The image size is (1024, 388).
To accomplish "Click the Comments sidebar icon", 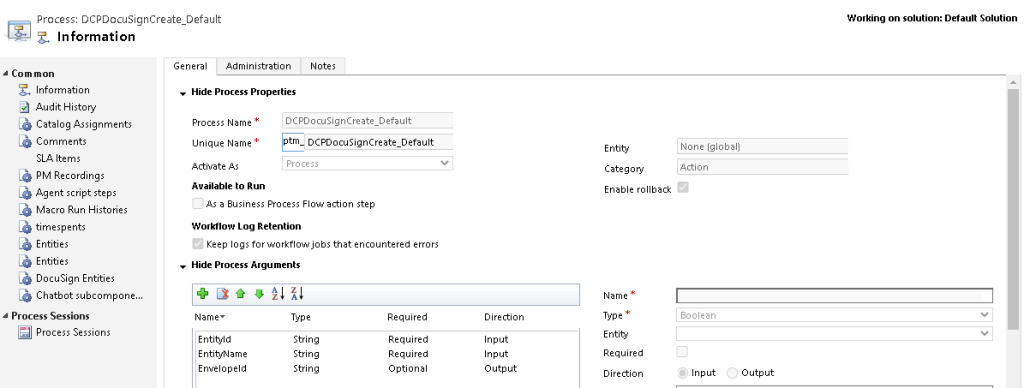I will (x=25, y=141).
